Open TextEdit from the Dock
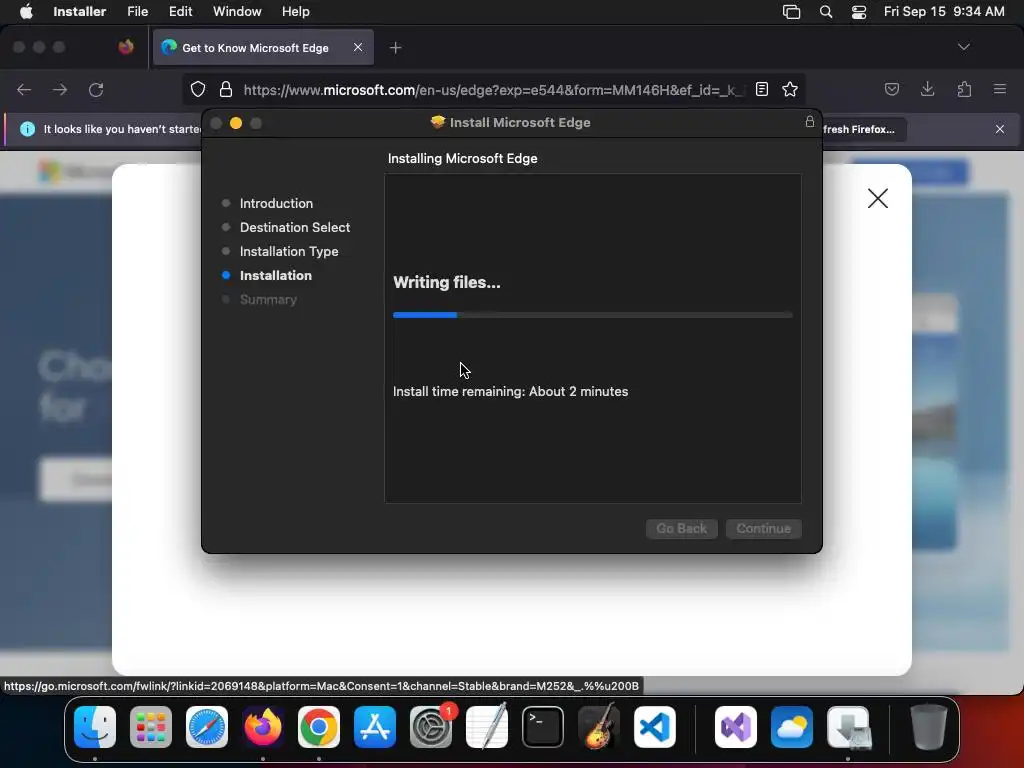The height and width of the screenshot is (768, 1024). click(487, 727)
